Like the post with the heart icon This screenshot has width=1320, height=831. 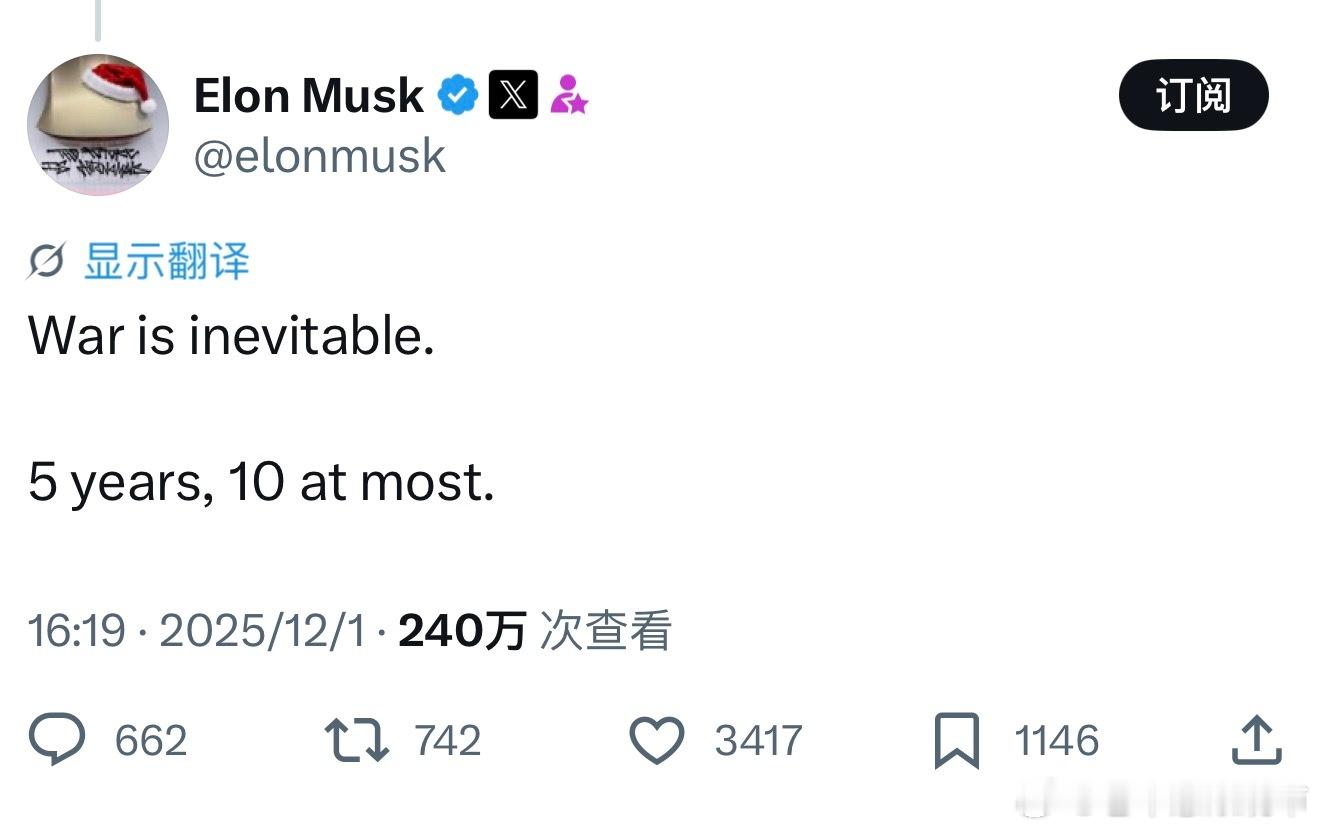click(x=656, y=740)
